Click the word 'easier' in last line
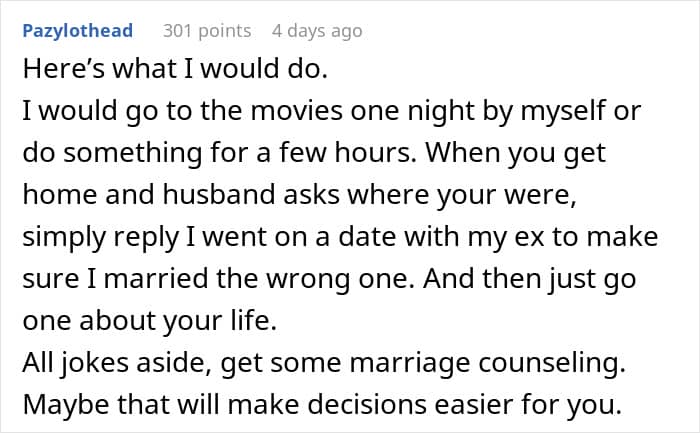The width and height of the screenshot is (700, 433). click(474, 404)
